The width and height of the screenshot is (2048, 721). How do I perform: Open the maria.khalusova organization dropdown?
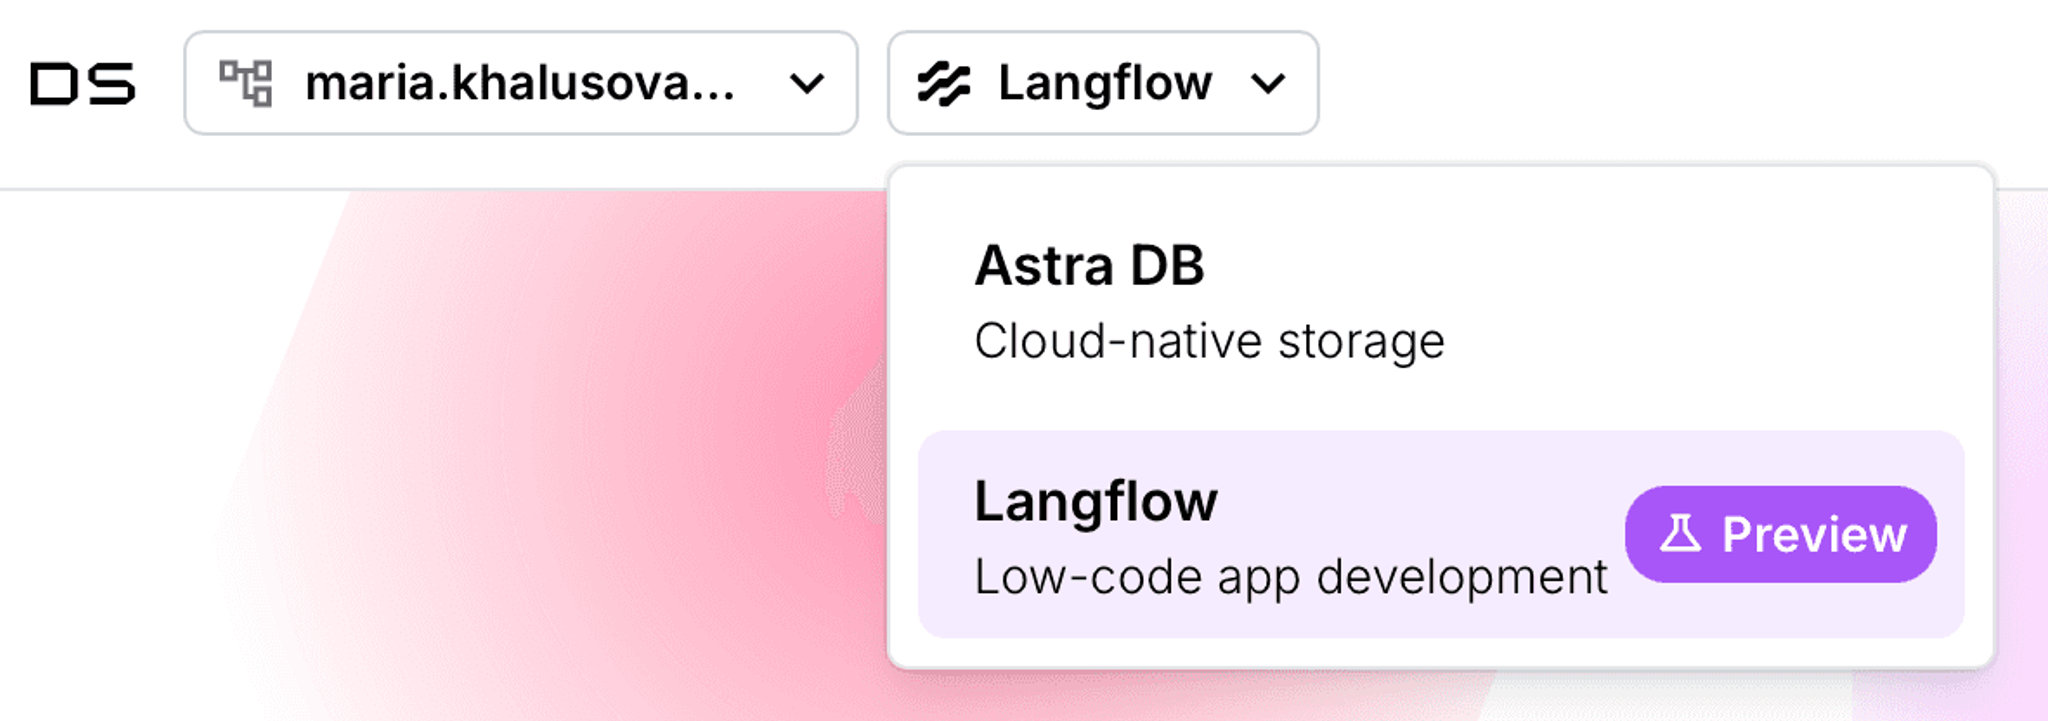(521, 83)
